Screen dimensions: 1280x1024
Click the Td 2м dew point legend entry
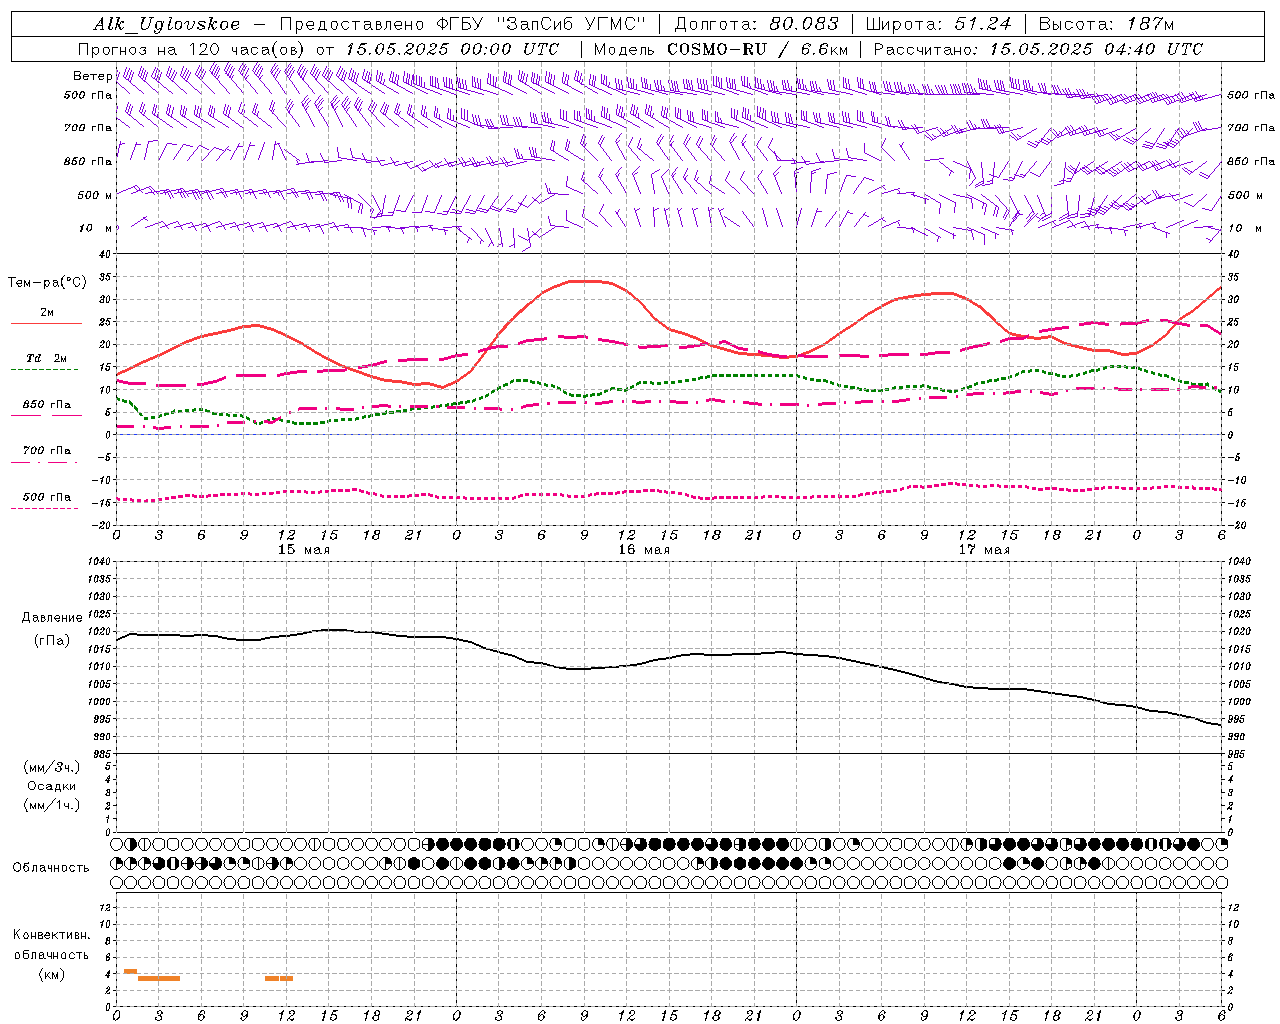tap(47, 358)
